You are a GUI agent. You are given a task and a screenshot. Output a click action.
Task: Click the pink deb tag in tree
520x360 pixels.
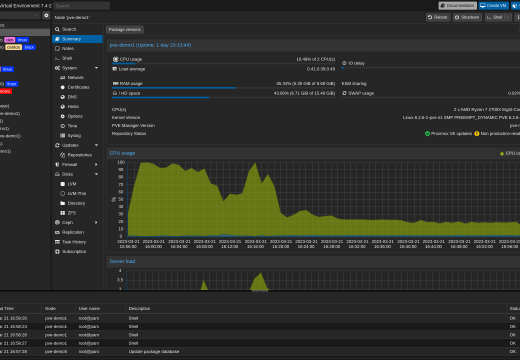[10, 40]
